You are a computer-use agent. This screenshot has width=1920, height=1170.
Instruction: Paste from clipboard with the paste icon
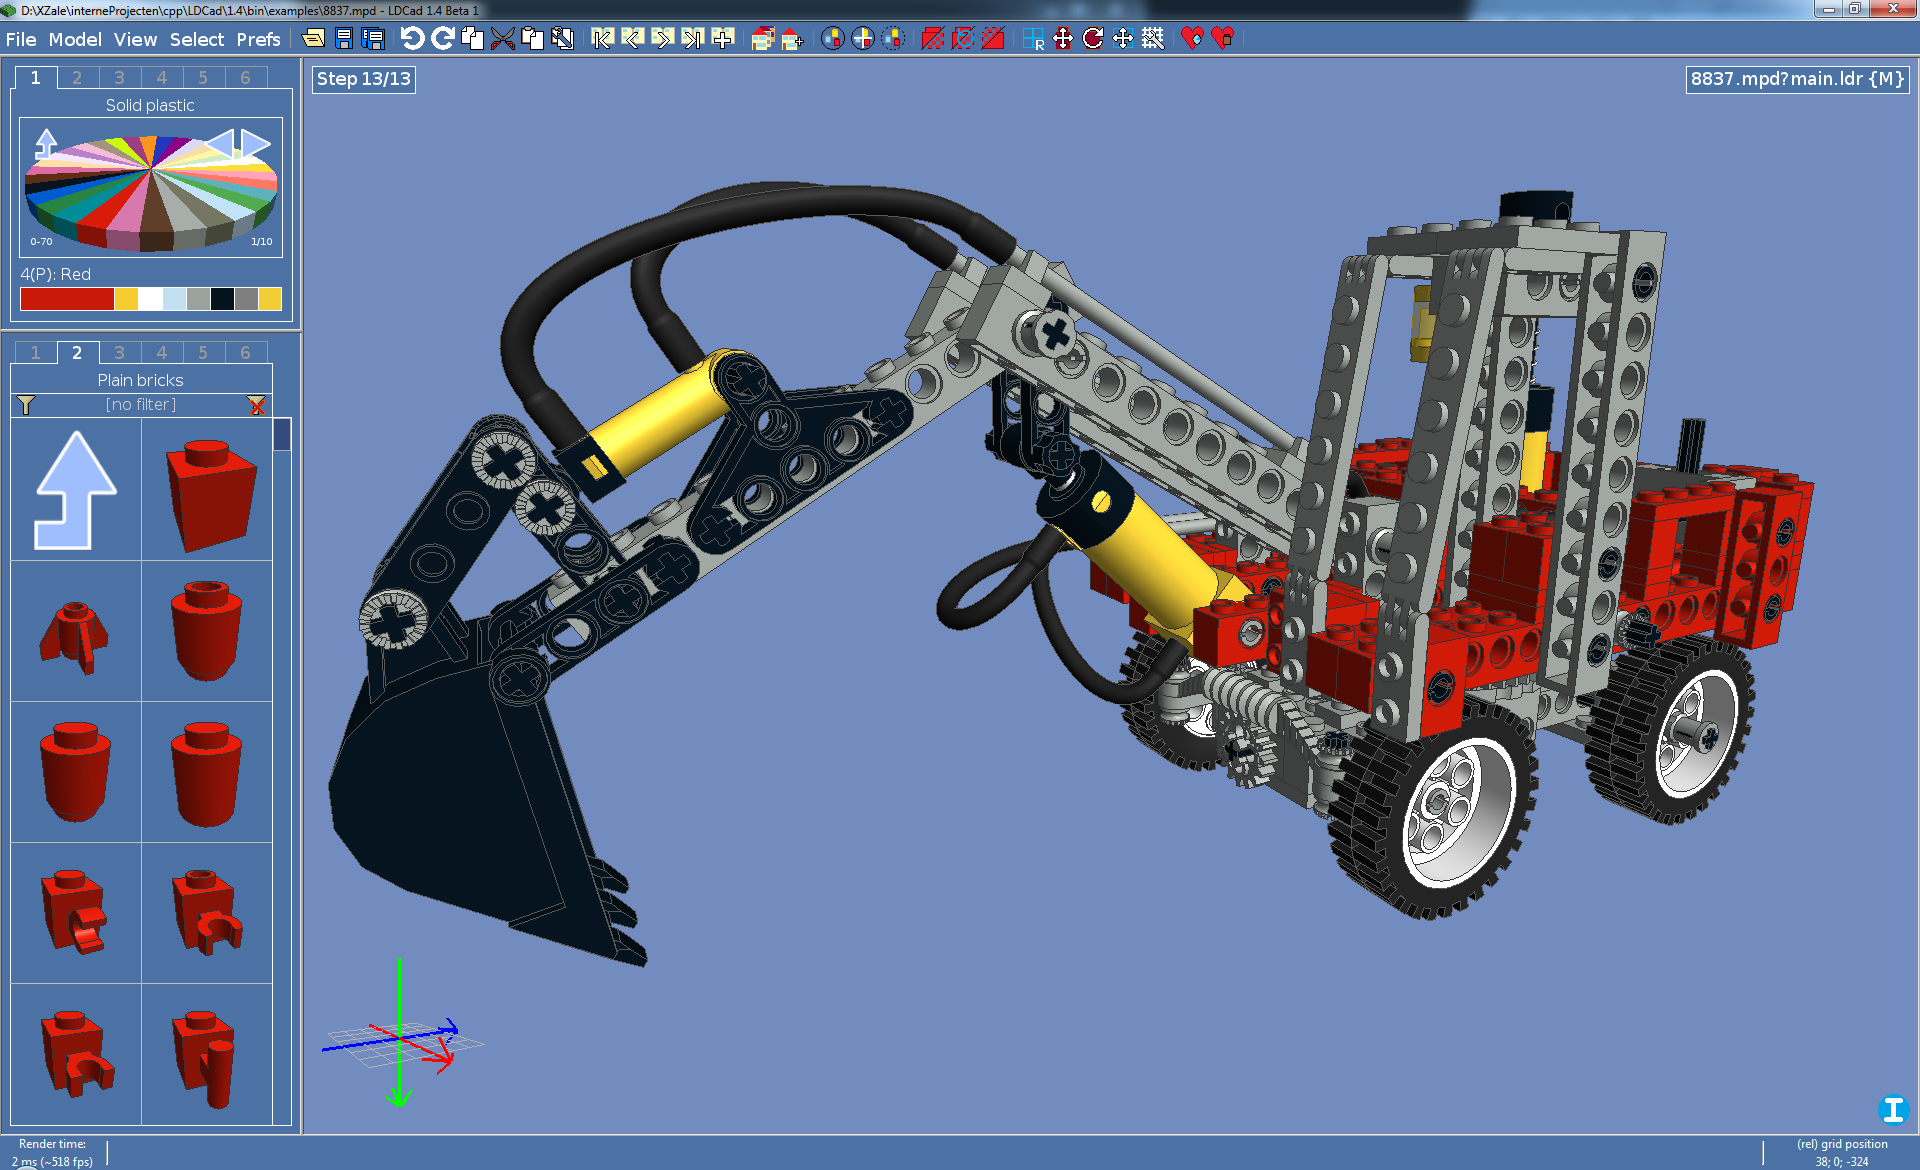[533, 39]
